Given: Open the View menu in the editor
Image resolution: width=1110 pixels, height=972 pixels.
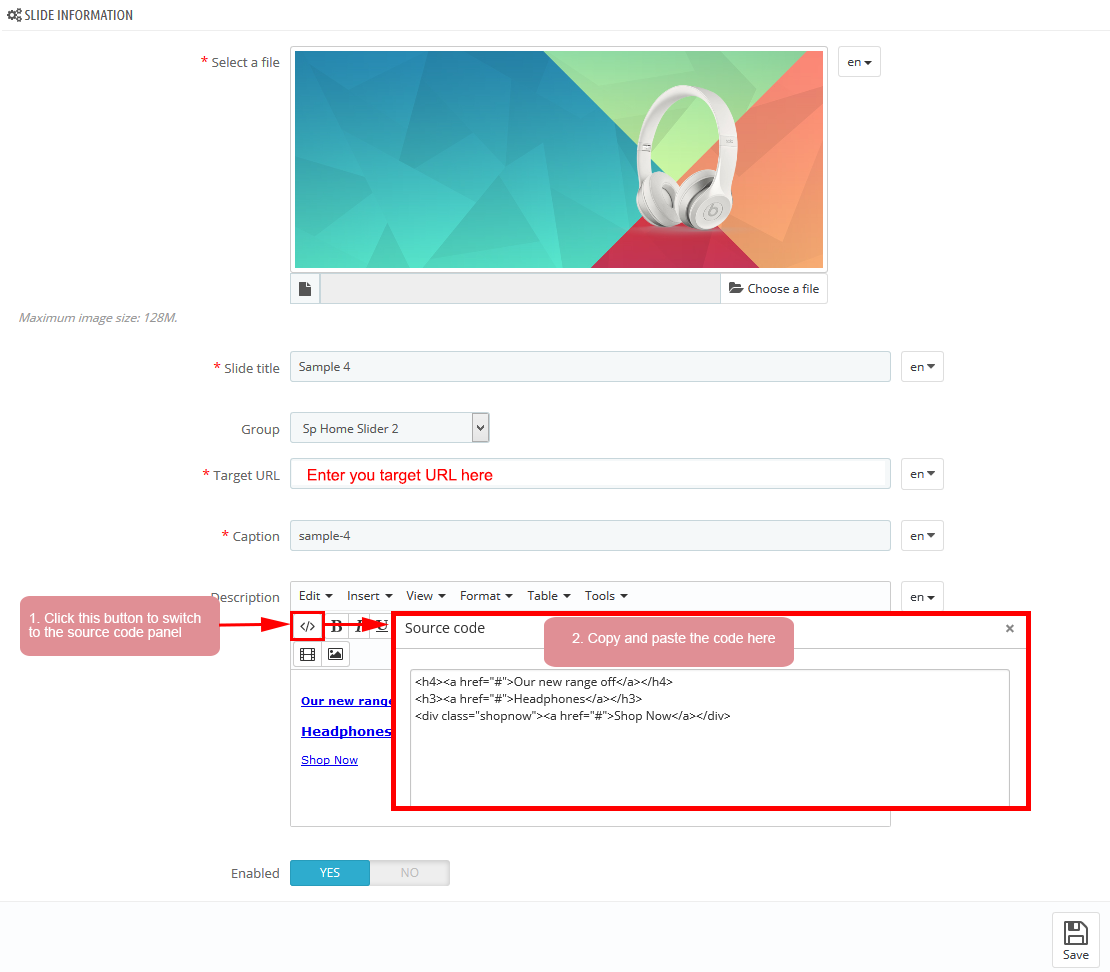Looking at the screenshot, I should (x=425, y=596).
